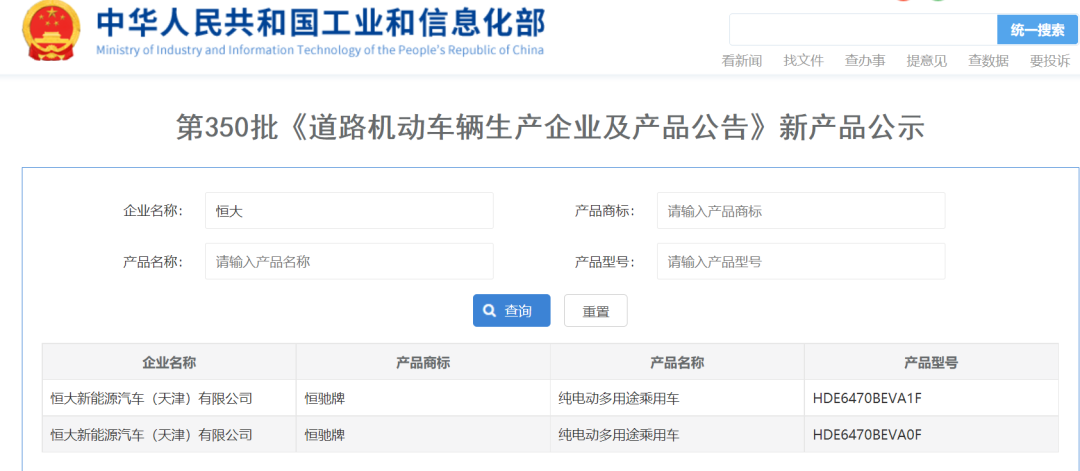Image resolution: width=1080 pixels, height=471 pixels.
Task: Click the 企业名称 input containing 恒大
Action: point(349,211)
